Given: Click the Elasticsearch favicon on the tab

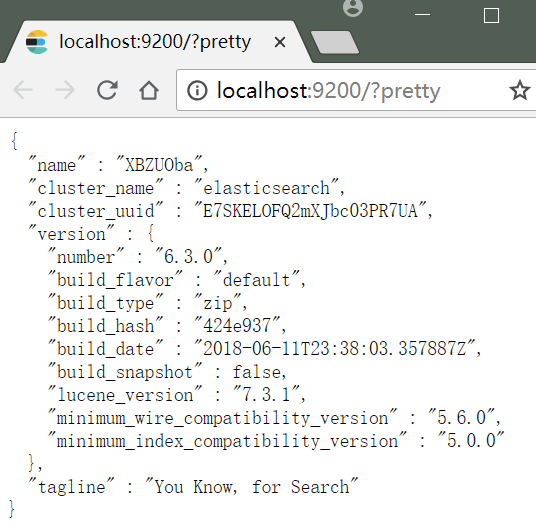Looking at the screenshot, I should (x=37, y=42).
